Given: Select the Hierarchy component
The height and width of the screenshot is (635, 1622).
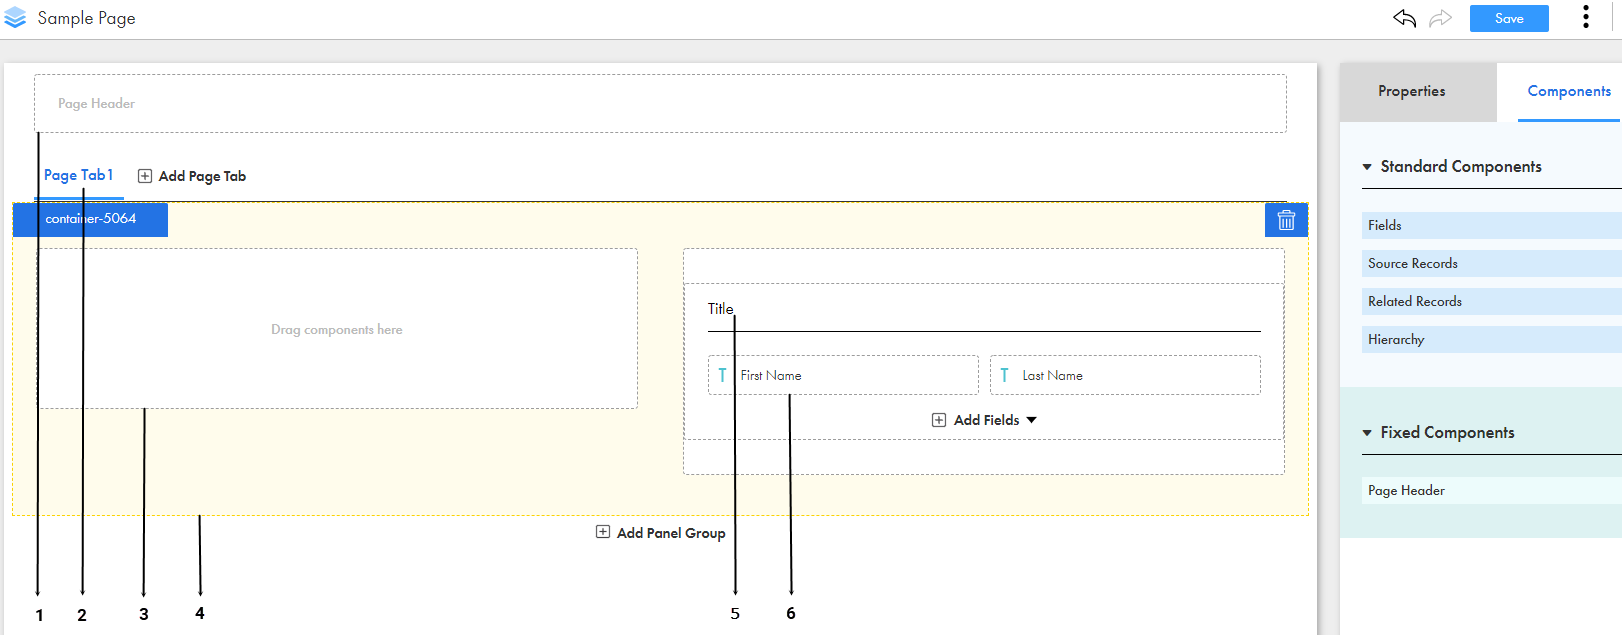Looking at the screenshot, I should (x=1491, y=340).
